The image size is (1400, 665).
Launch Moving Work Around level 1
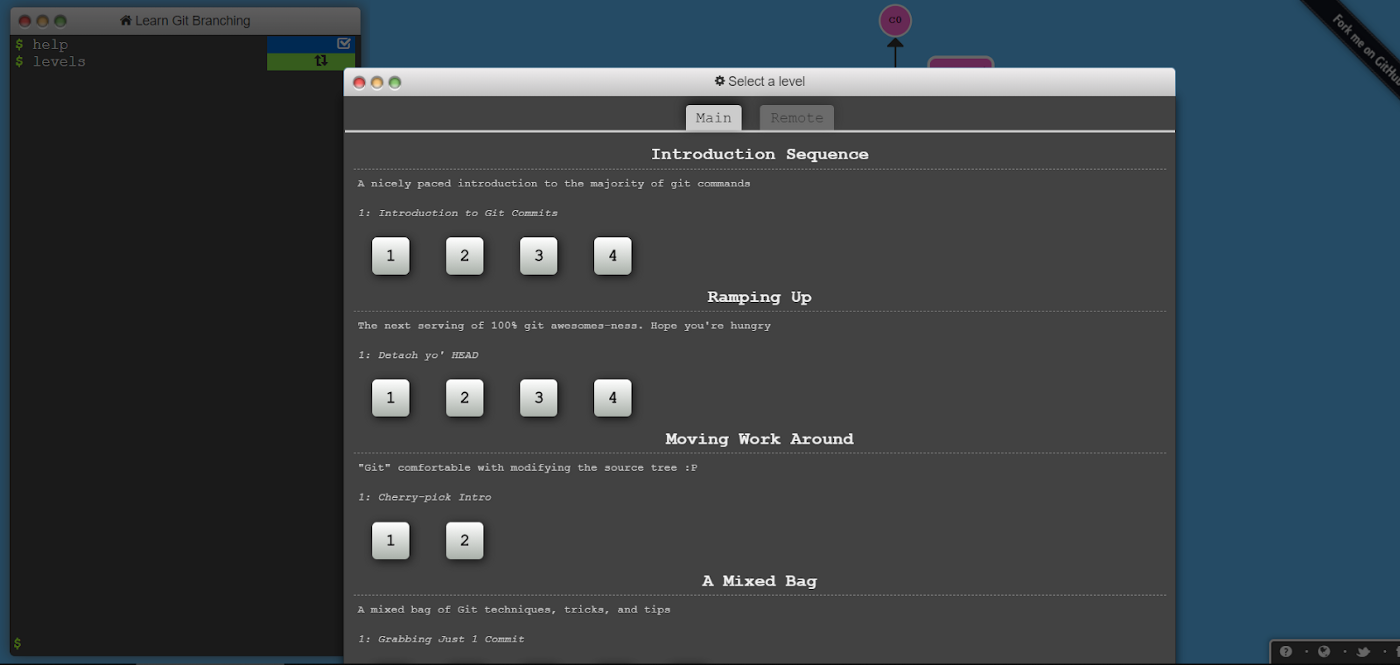[390, 541]
